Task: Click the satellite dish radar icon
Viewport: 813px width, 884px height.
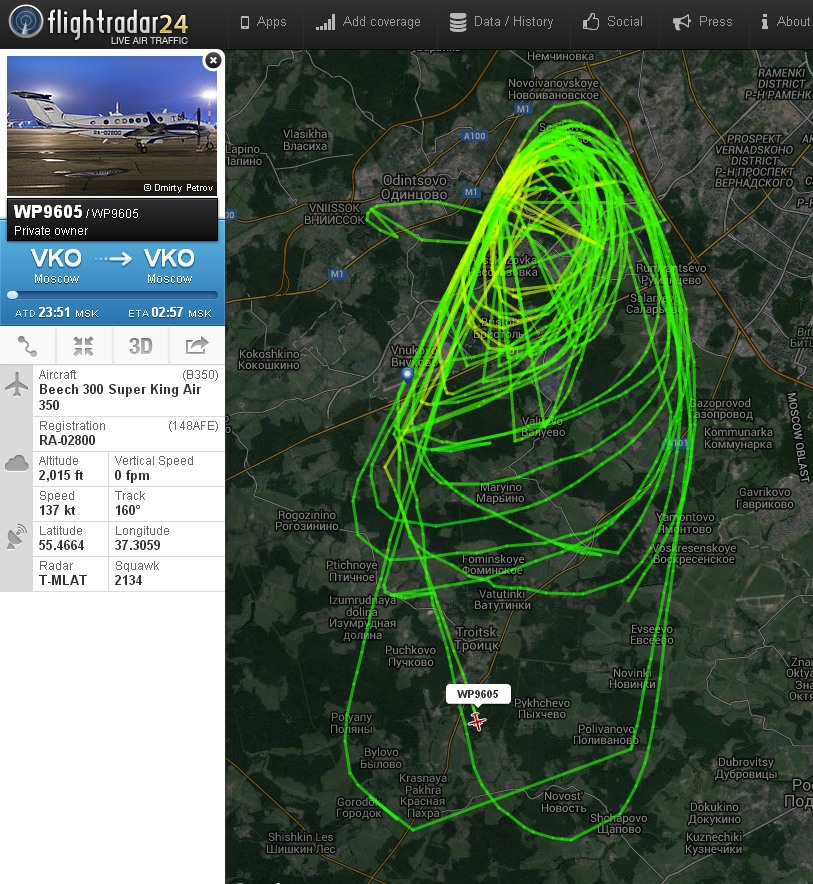Action: (x=16, y=536)
